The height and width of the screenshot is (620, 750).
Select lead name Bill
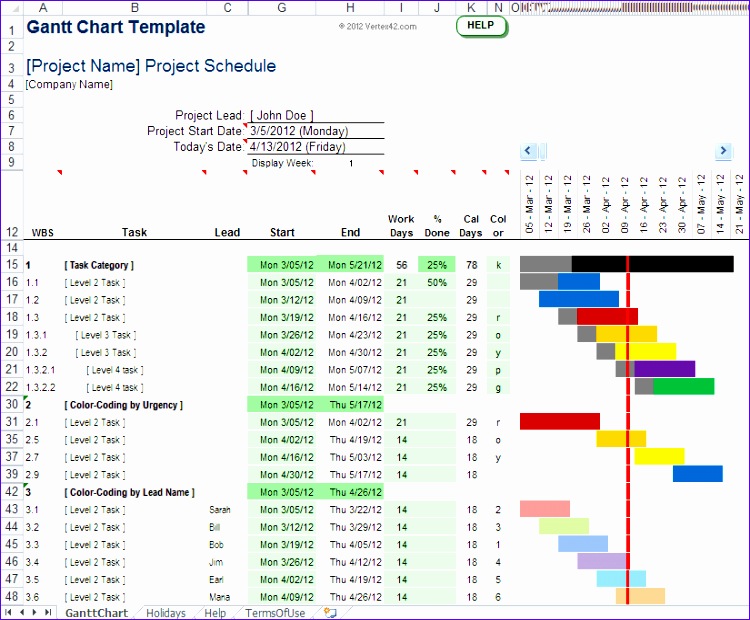pyautogui.click(x=214, y=528)
